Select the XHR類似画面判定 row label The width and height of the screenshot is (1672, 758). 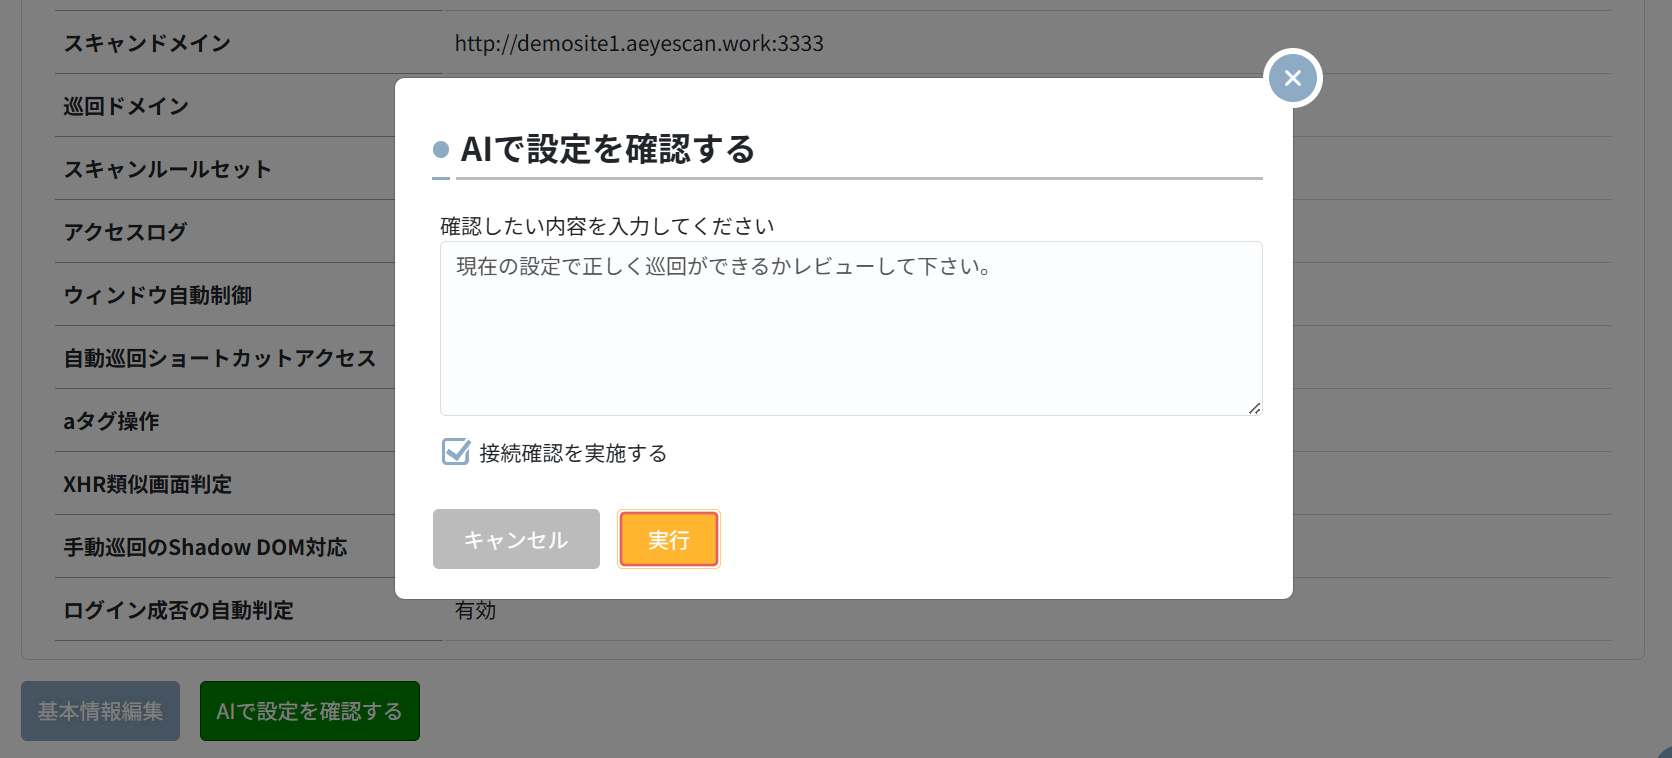tap(147, 484)
